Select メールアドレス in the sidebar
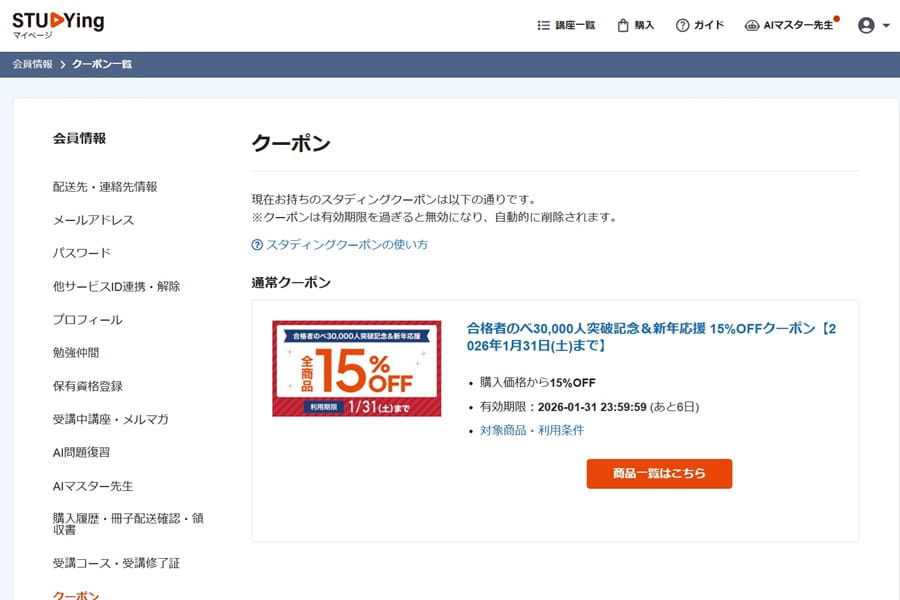This screenshot has width=900, height=600. tap(93, 220)
